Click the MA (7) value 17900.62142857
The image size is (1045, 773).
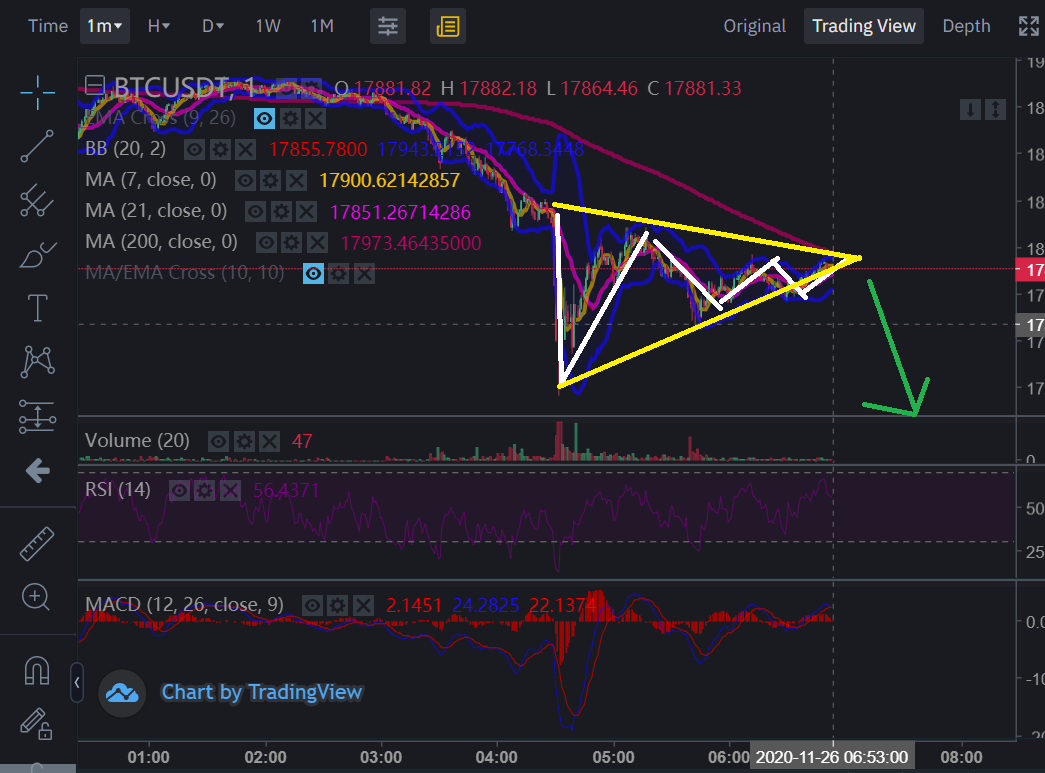(x=390, y=180)
